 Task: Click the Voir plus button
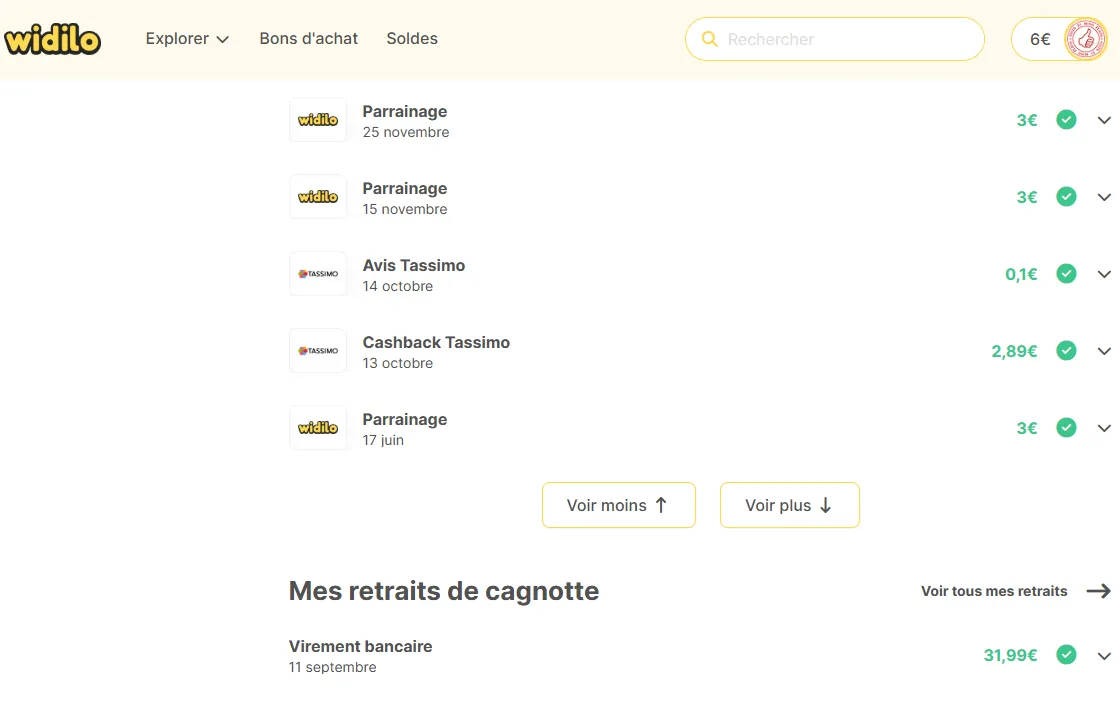pyautogui.click(x=789, y=506)
